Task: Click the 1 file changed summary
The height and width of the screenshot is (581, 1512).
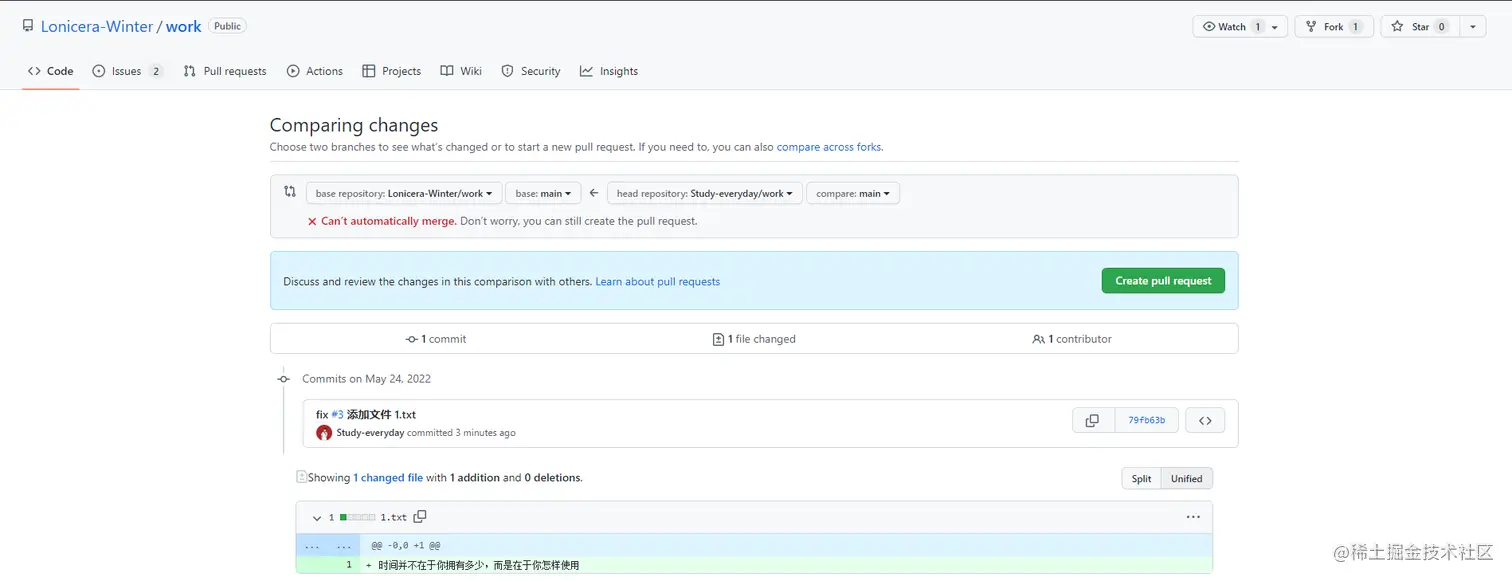Action: (x=754, y=339)
